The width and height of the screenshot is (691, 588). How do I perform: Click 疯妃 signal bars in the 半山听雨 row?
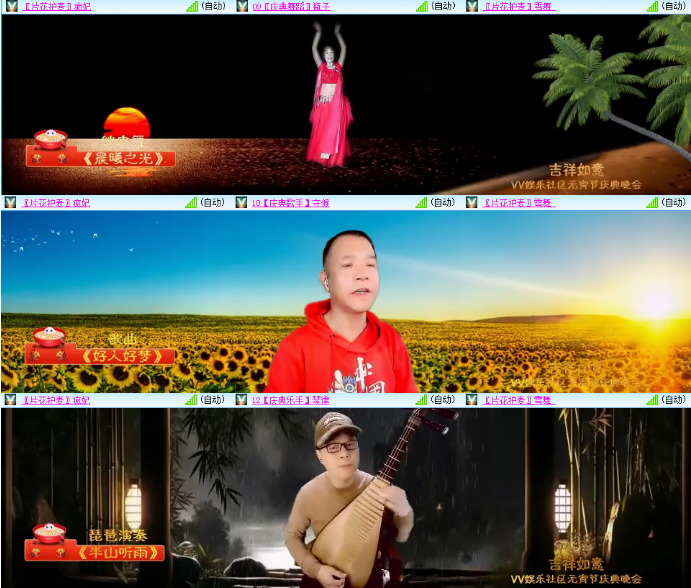pyautogui.click(x=191, y=400)
